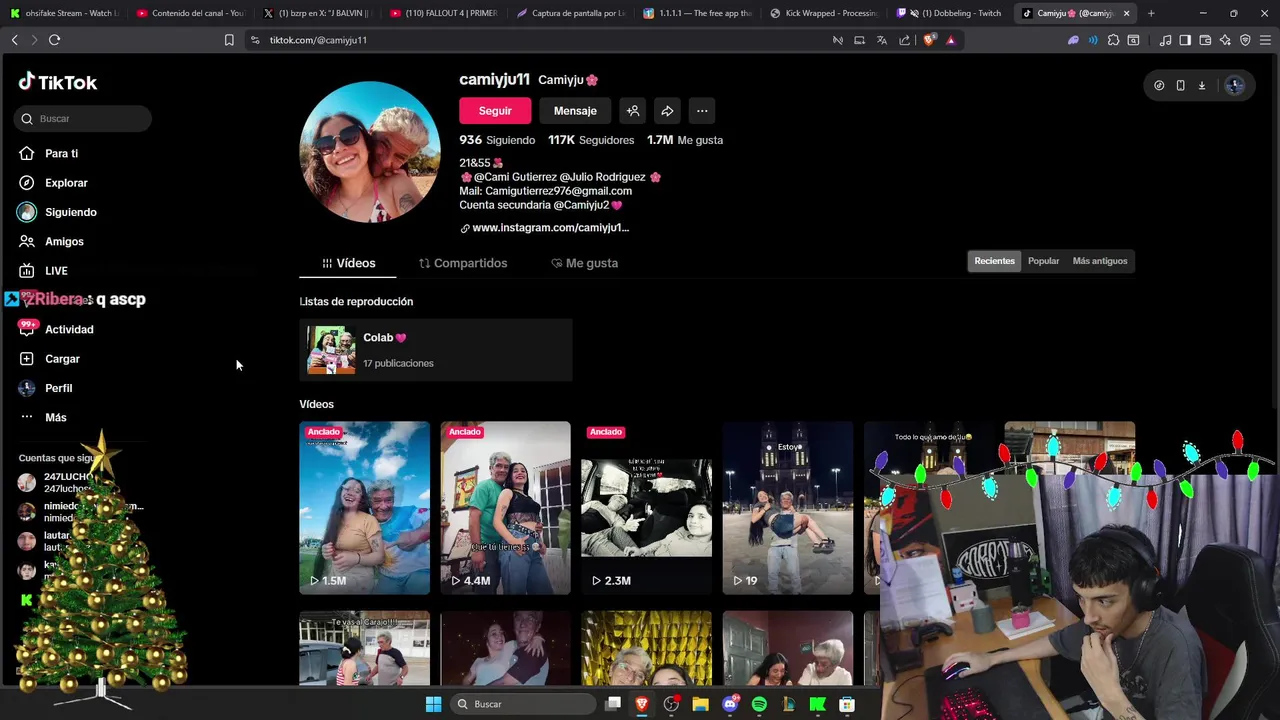This screenshot has height=720, width=1280.
Task: Open Brave Rewards triangle icon
Action: [950, 40]
